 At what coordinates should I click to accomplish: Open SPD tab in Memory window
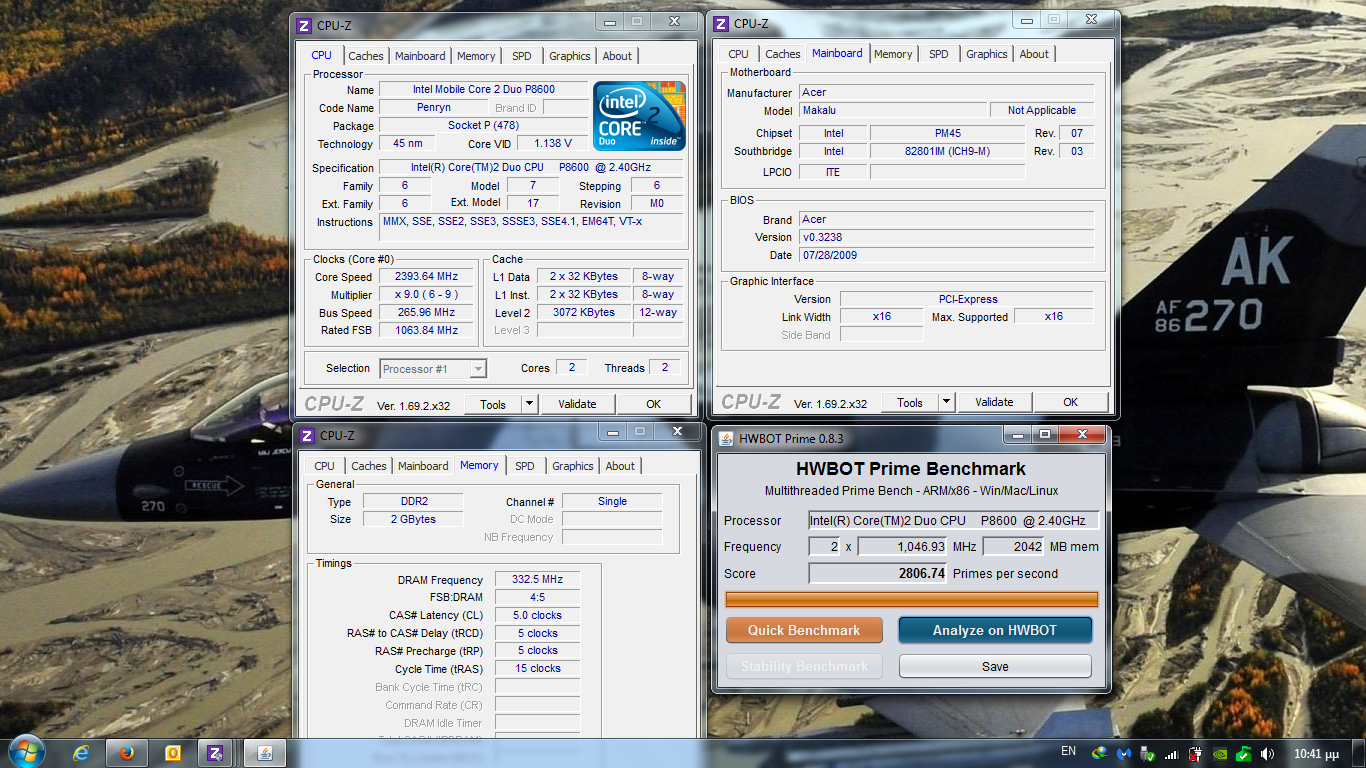point(524,466)
